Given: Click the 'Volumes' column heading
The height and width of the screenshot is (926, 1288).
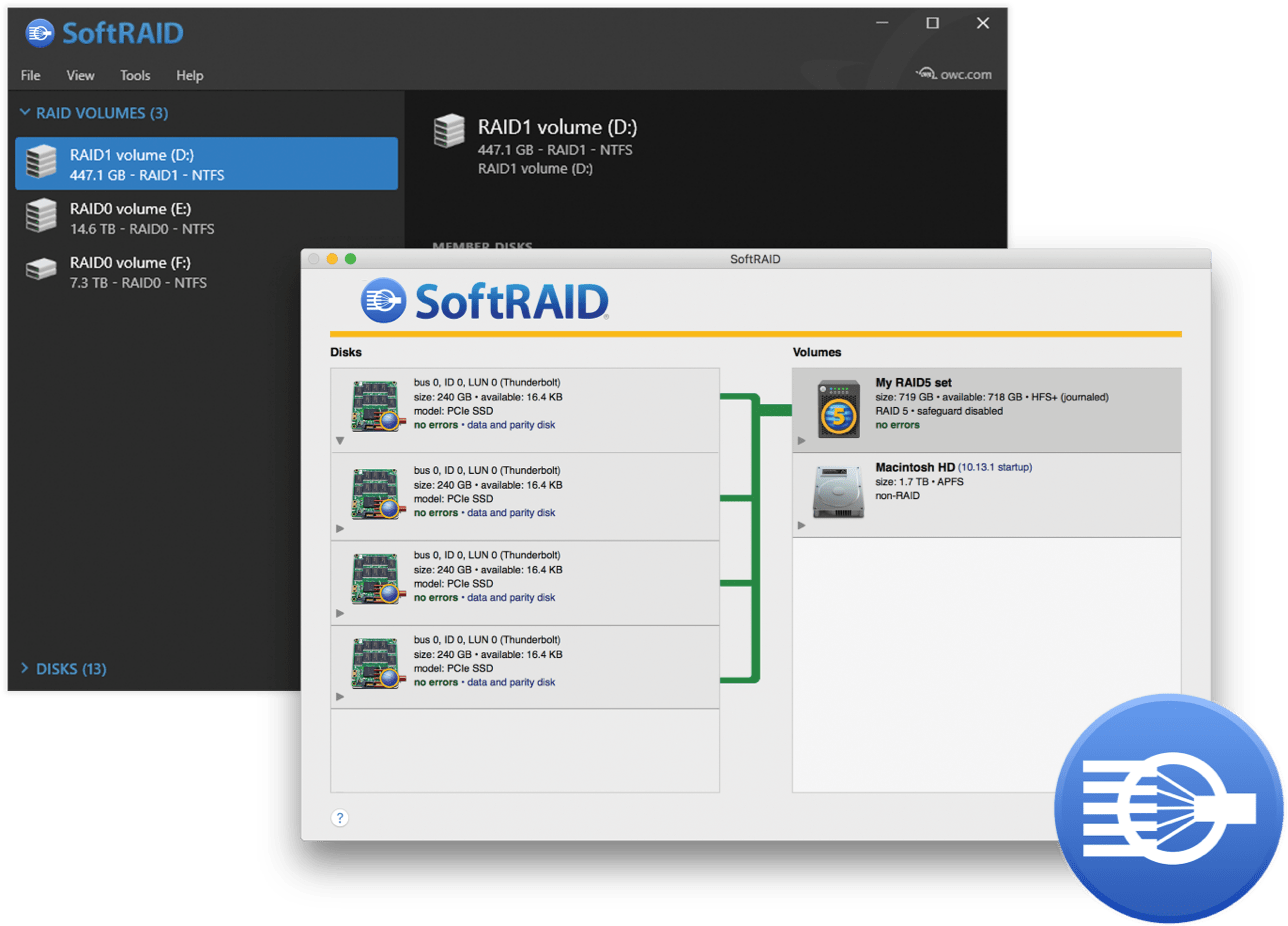Looking at the screenshot, I should [817, 352].
